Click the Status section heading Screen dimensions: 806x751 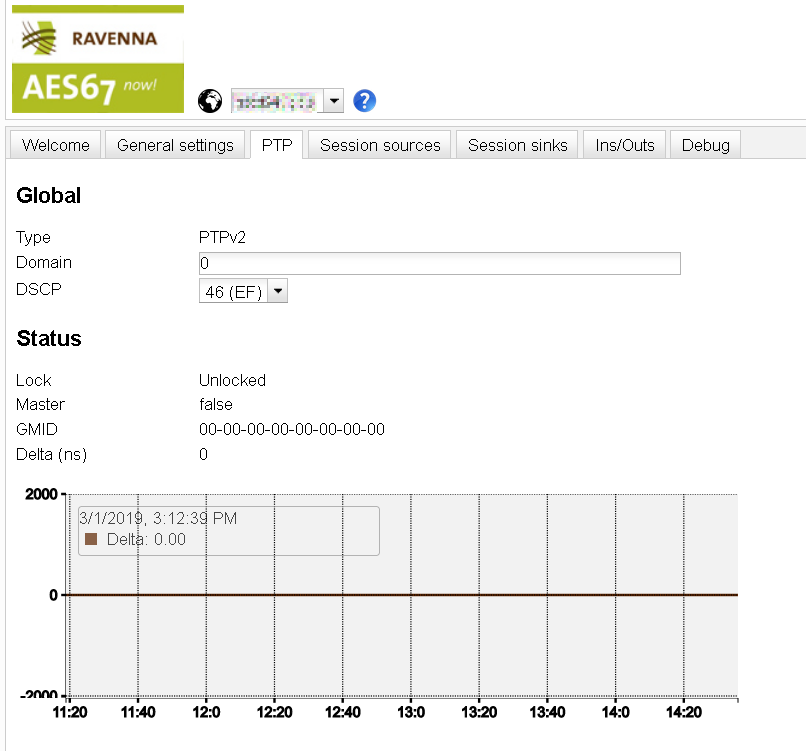click(49, 338)
